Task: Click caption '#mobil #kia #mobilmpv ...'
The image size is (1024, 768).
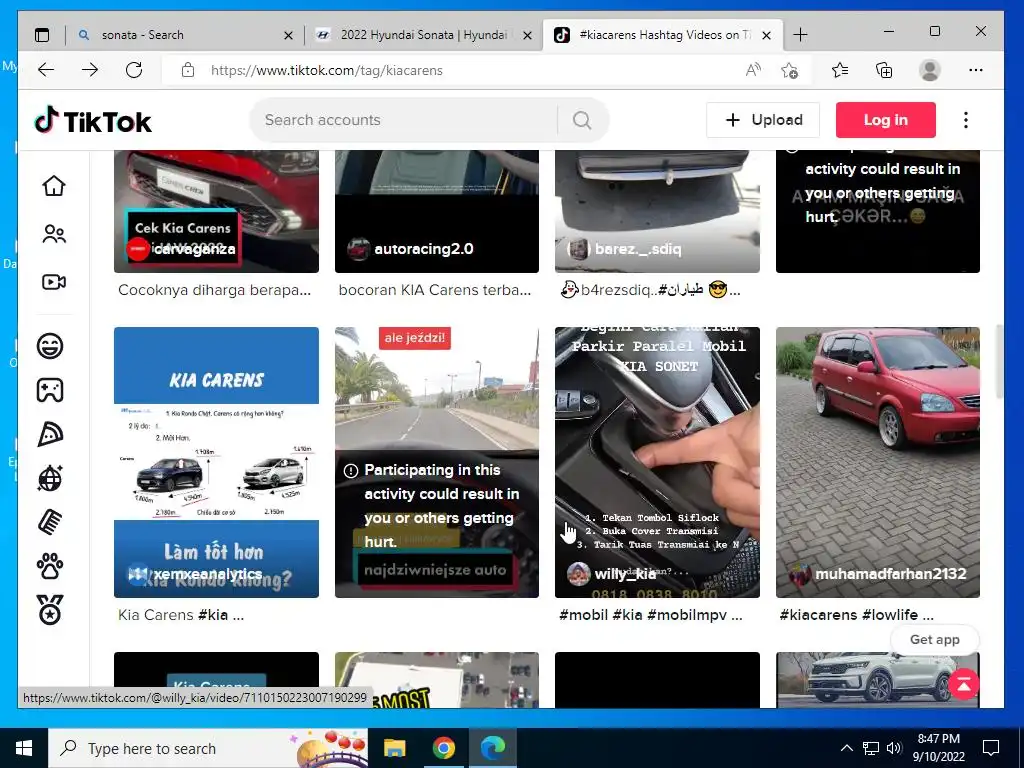Action: coord(650,615)
